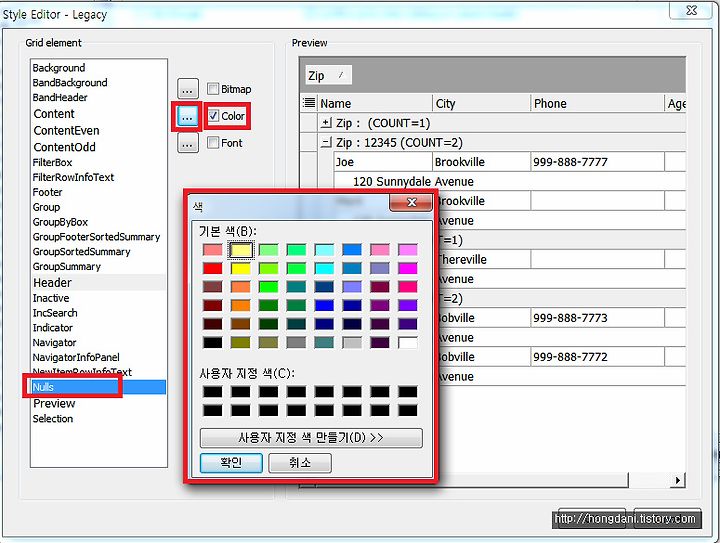The height and width of the screenshot is (543, 720).
Task: Select FilterBox in the element list
Action: (x=98, y=162)
